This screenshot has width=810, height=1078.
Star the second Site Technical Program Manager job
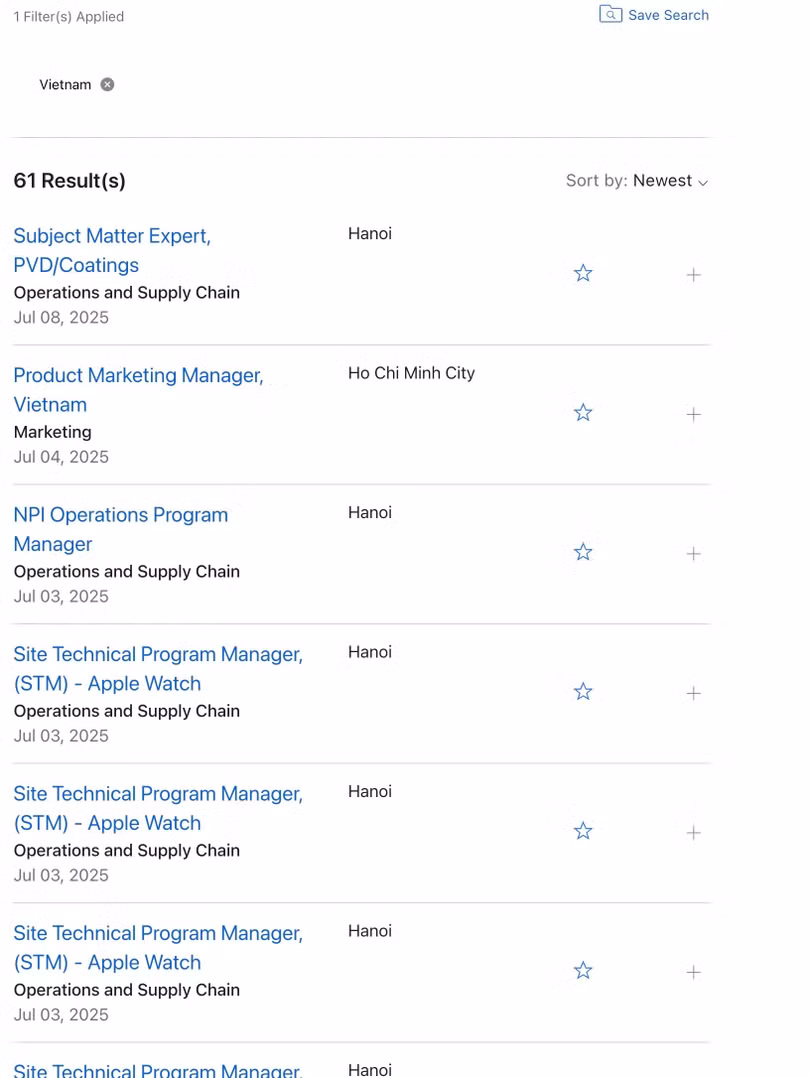point(583,831)
